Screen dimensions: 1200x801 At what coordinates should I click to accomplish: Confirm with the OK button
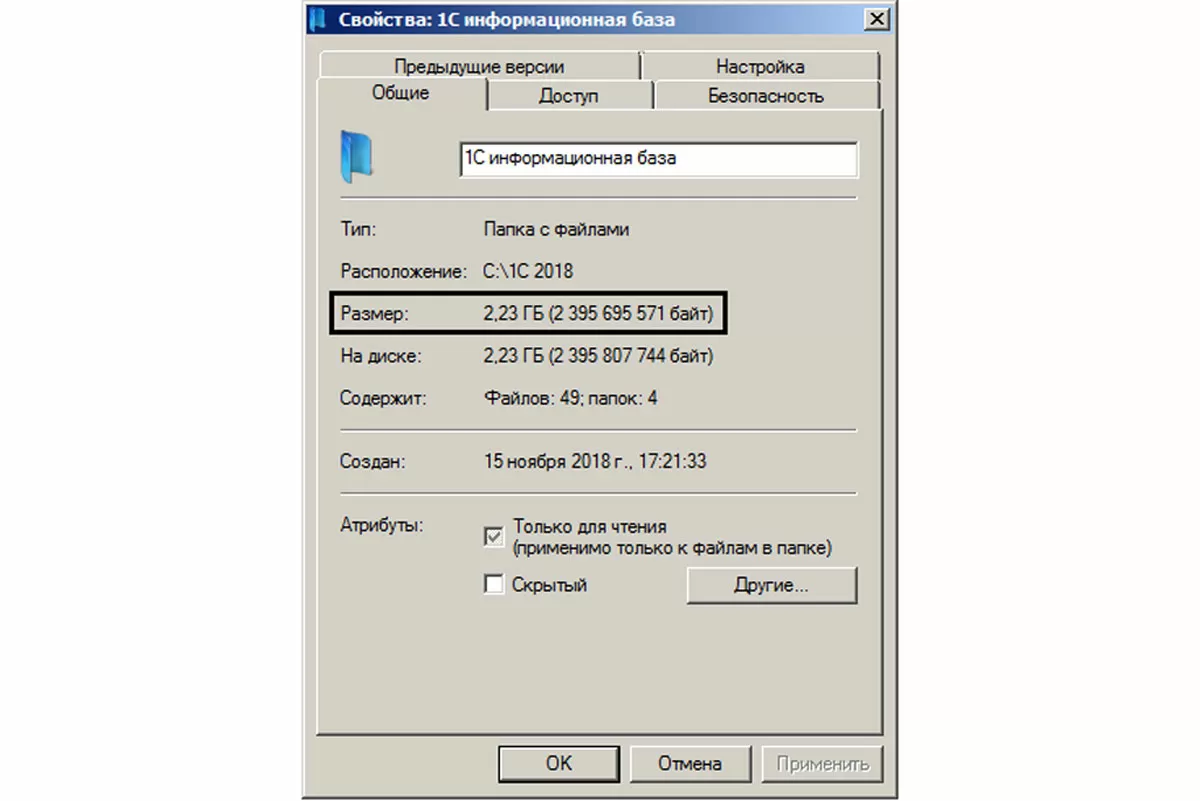click(560, 764)
